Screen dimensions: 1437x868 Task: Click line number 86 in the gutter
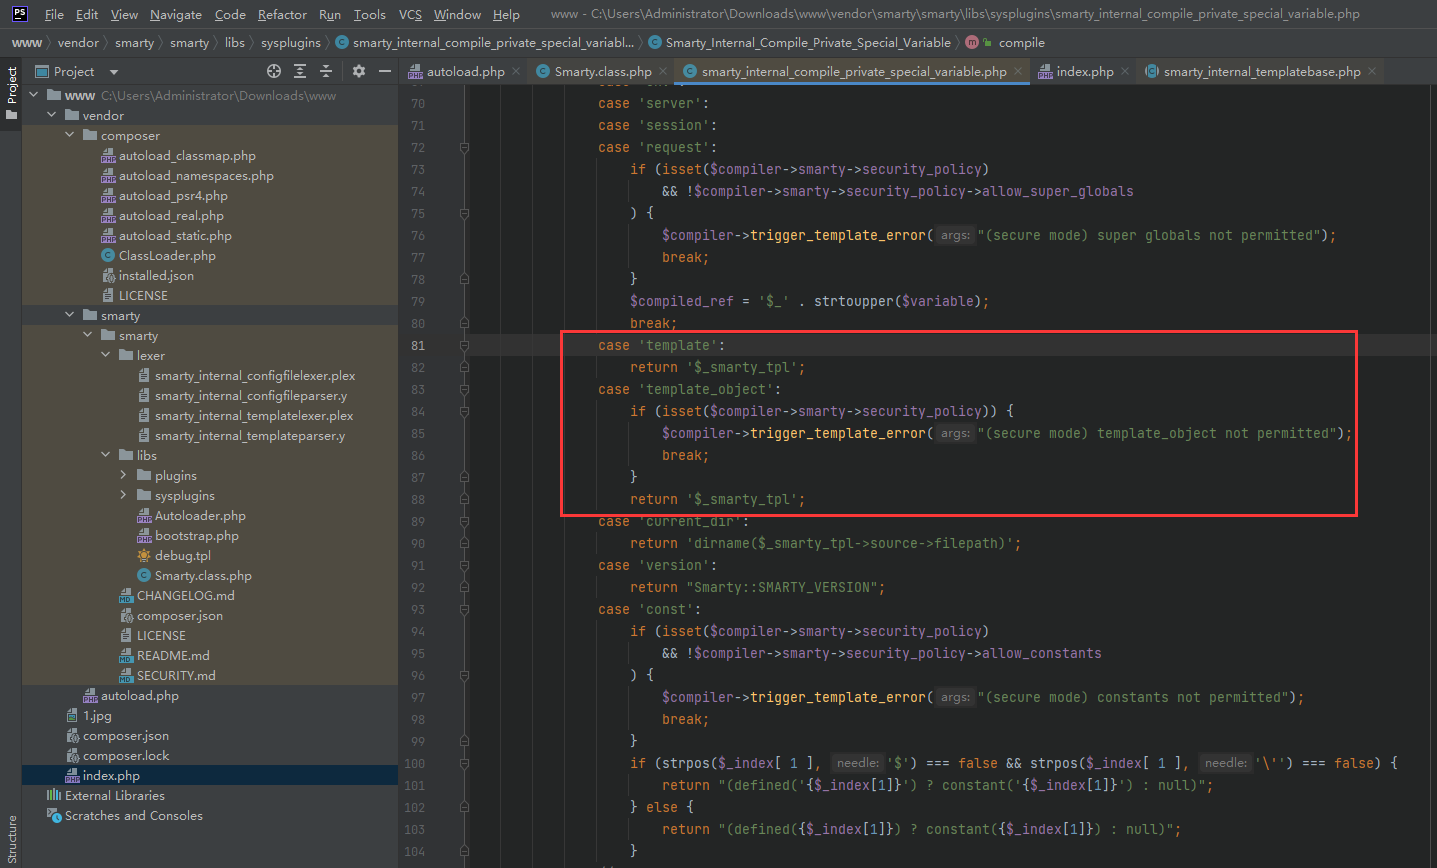417,455
